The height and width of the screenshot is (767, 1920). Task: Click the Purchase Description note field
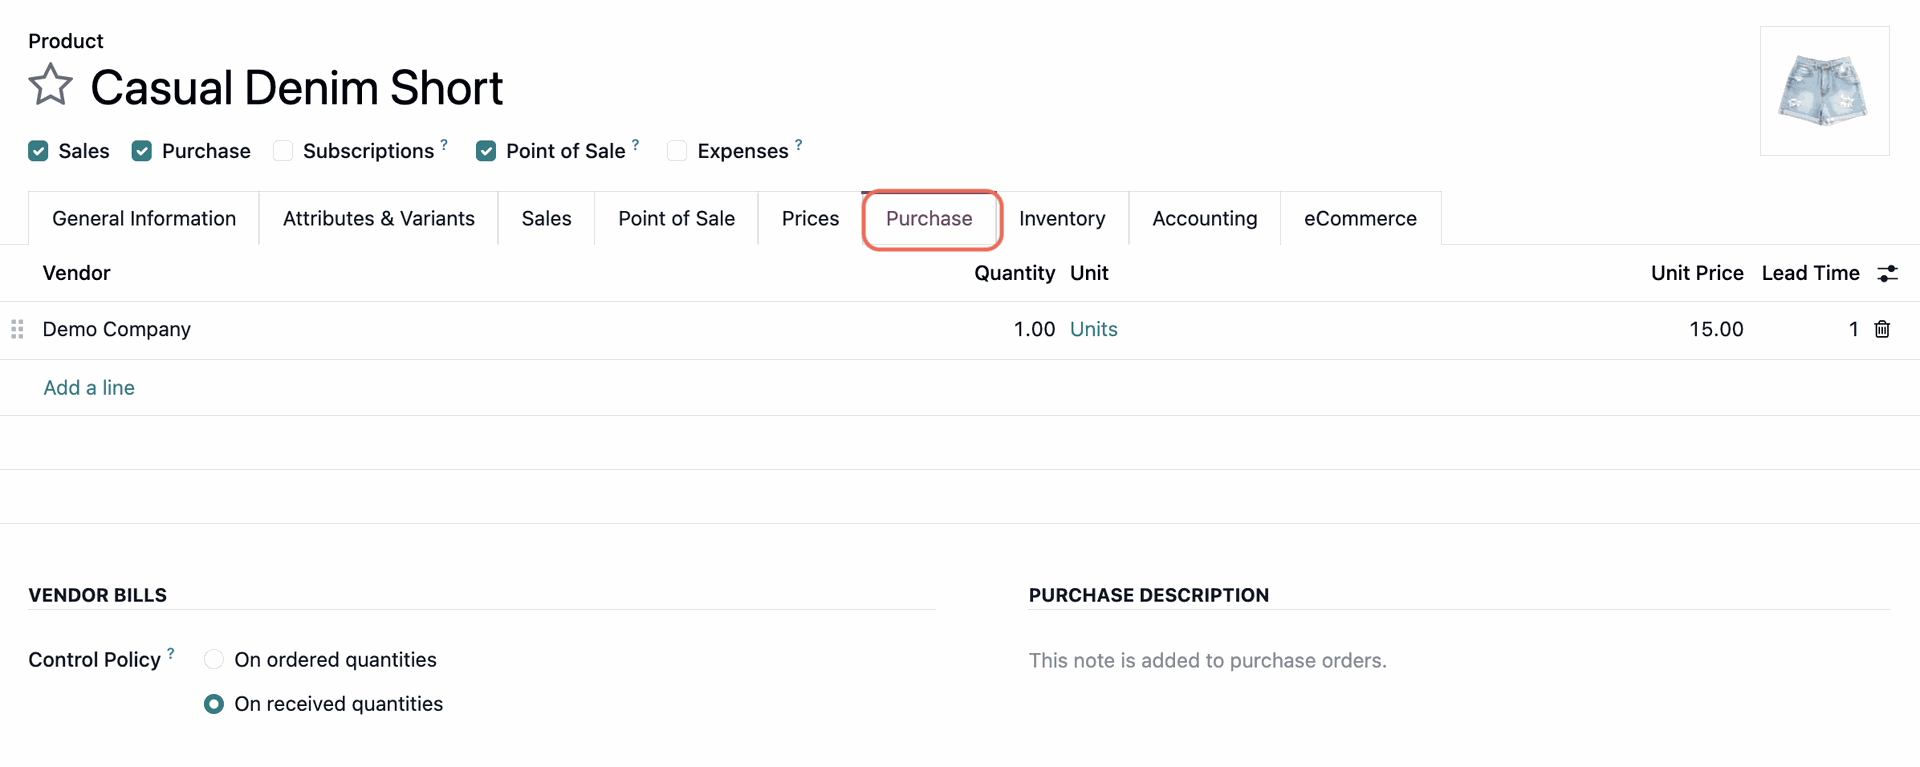[1207, 661]
